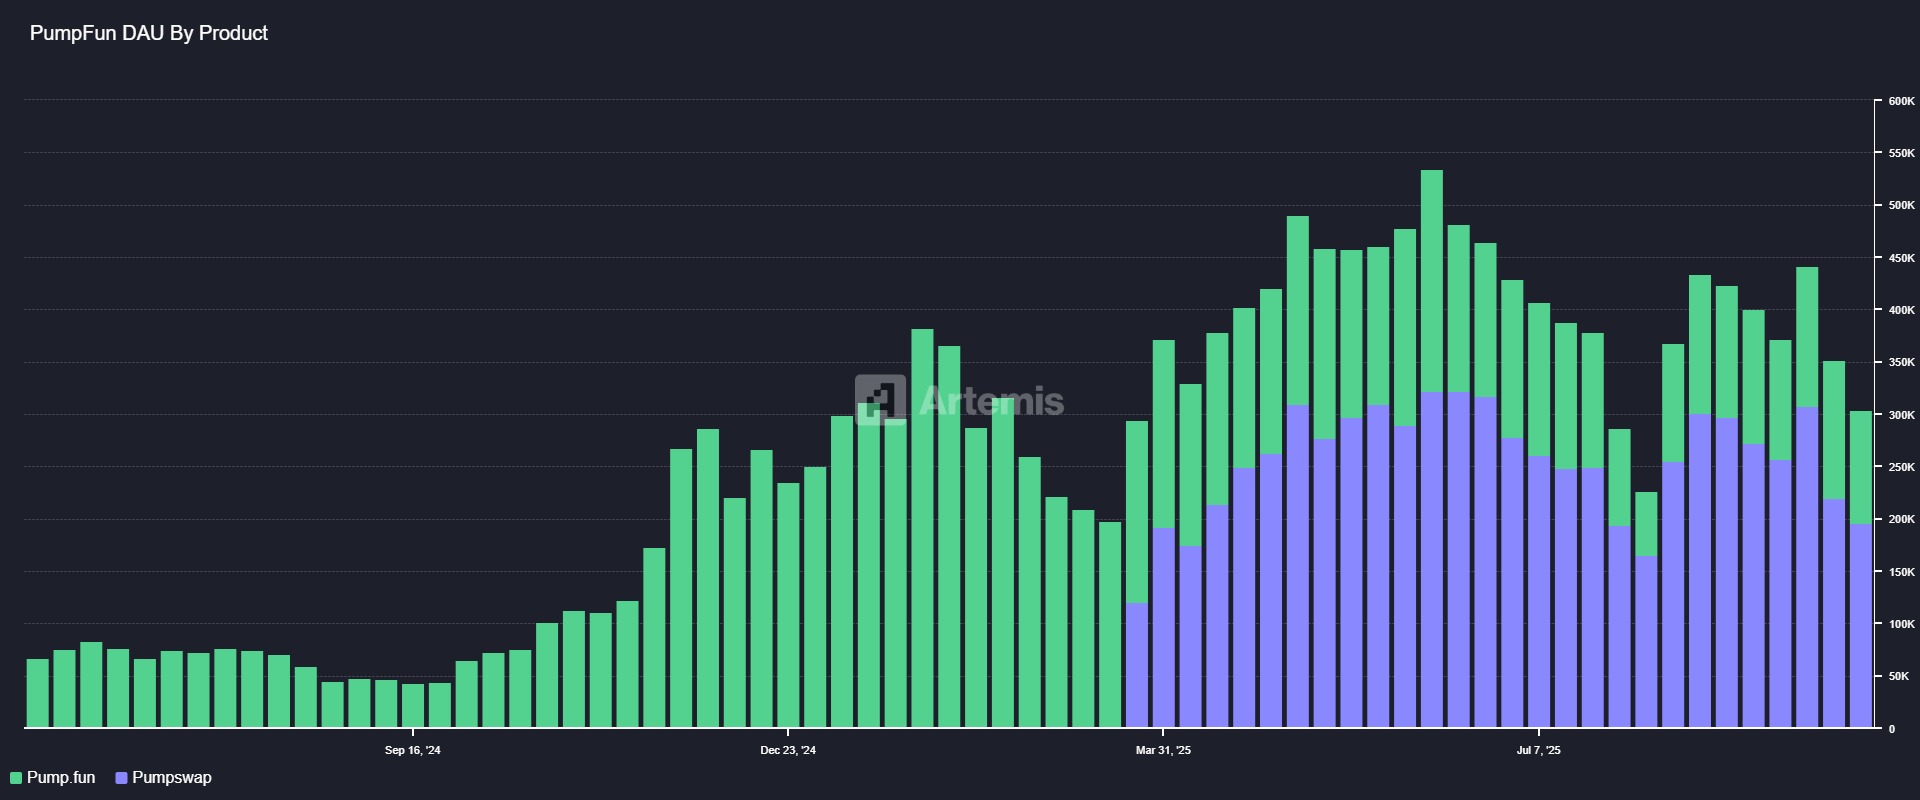This screenshot has width=1920, height=800.
Task: Click the Sep 16, '24 axis label
Action: point(412,750)
